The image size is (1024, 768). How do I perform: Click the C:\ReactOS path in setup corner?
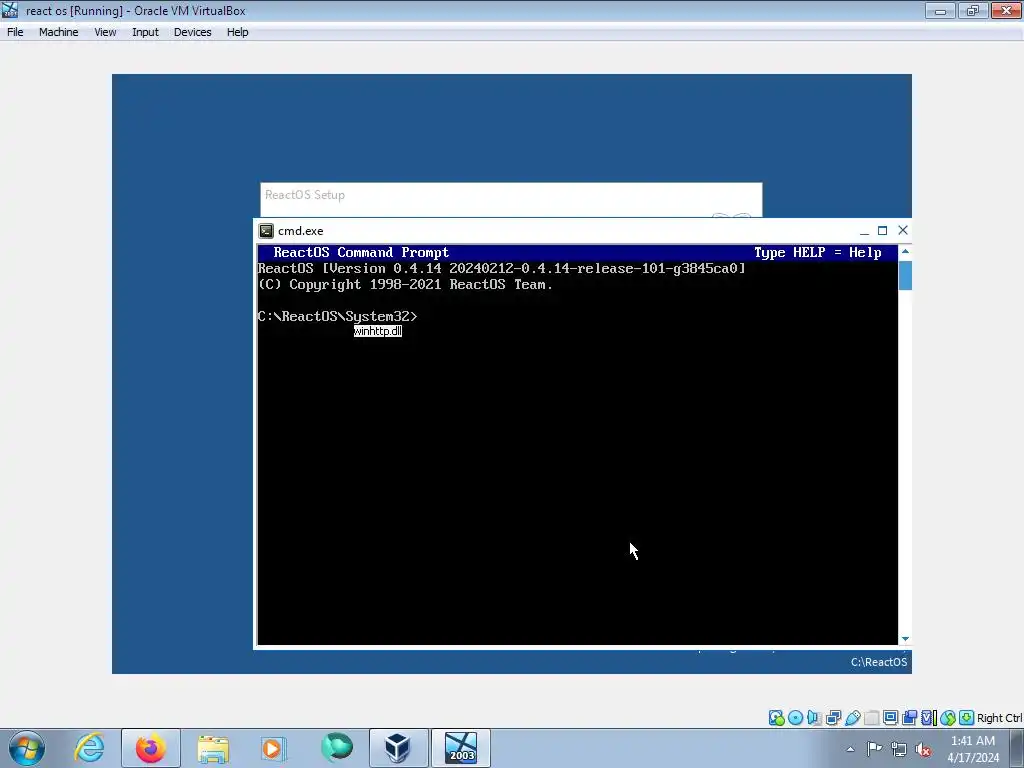pyautogui.click(x=878, y=662)
